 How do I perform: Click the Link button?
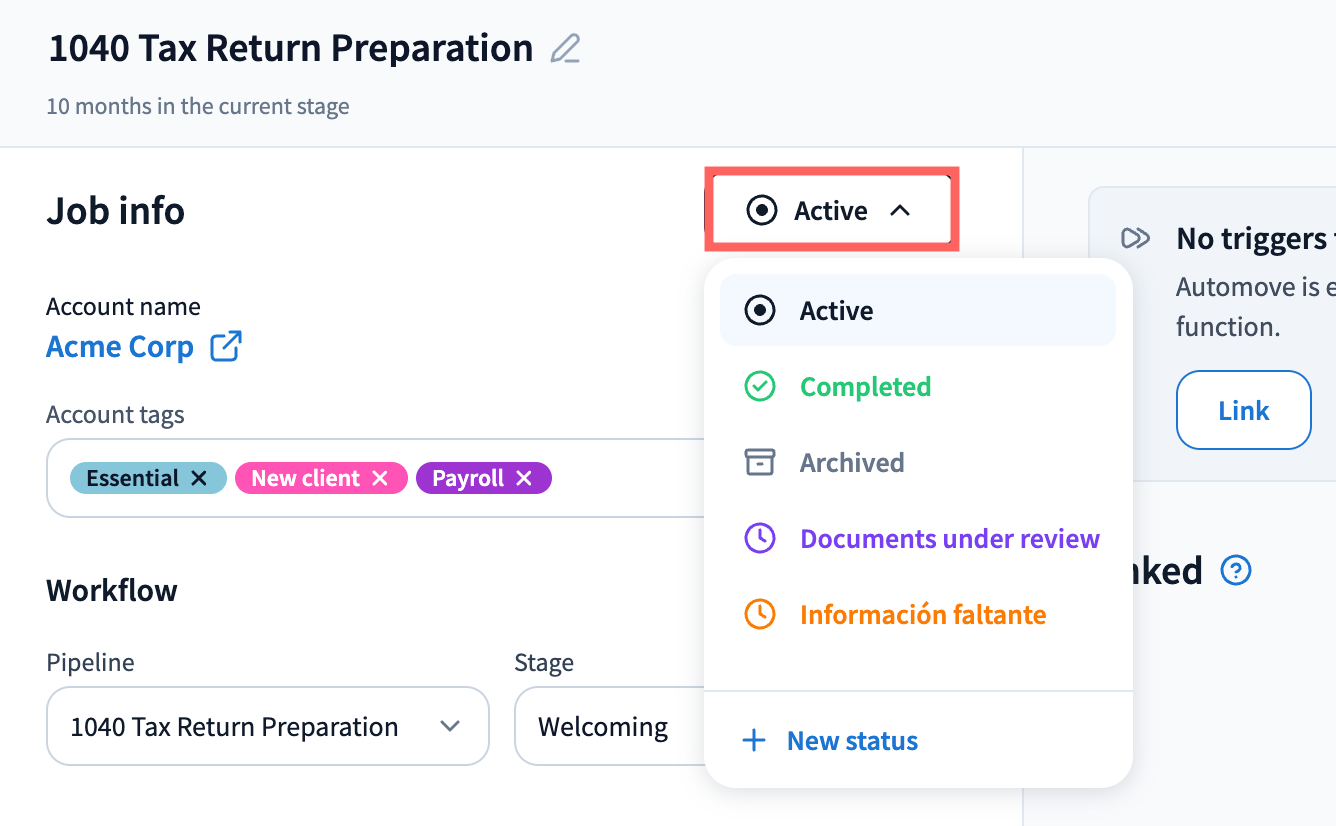(x=1244, y=411)
